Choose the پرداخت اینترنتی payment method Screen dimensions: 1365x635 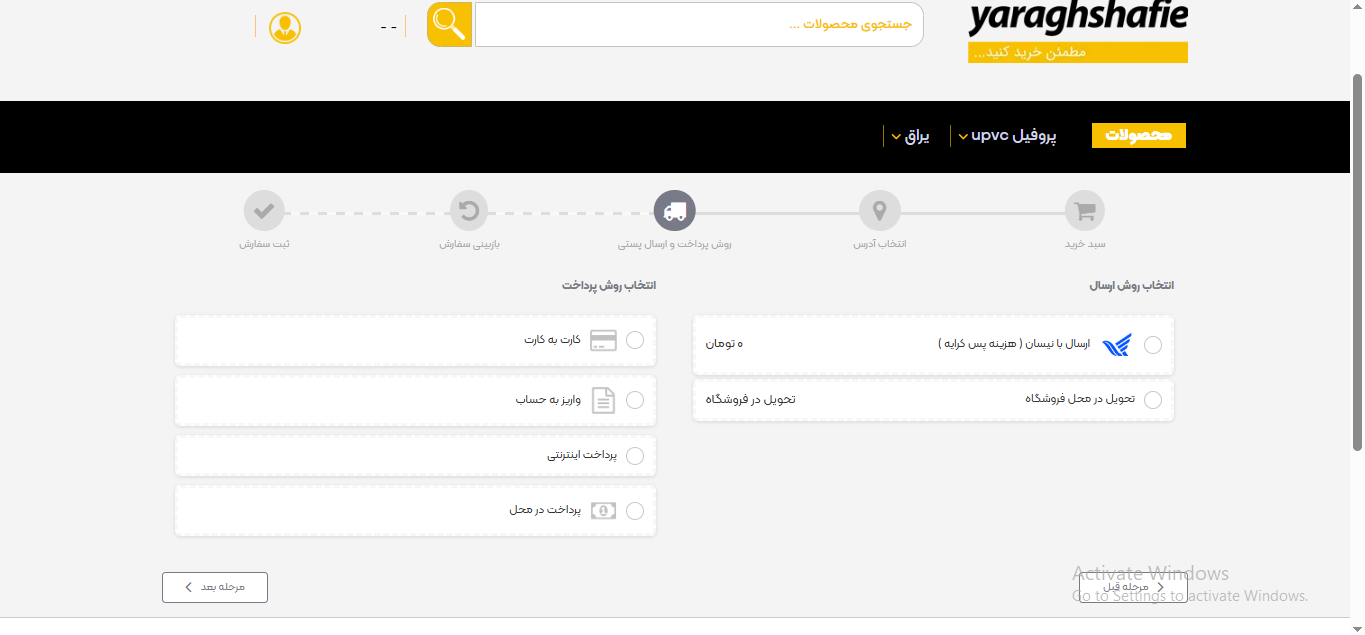(x=635, y=455)
